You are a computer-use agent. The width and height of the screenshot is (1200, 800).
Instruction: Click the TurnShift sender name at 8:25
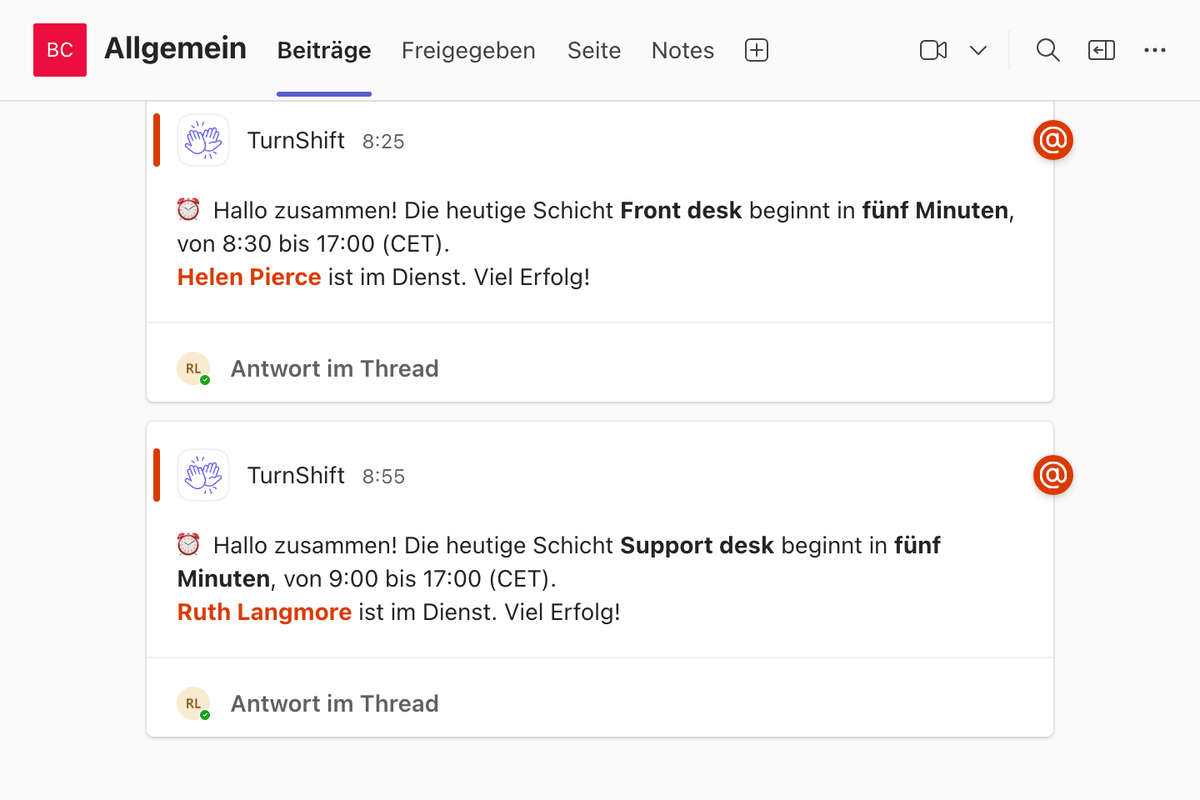tap(296, 140)
